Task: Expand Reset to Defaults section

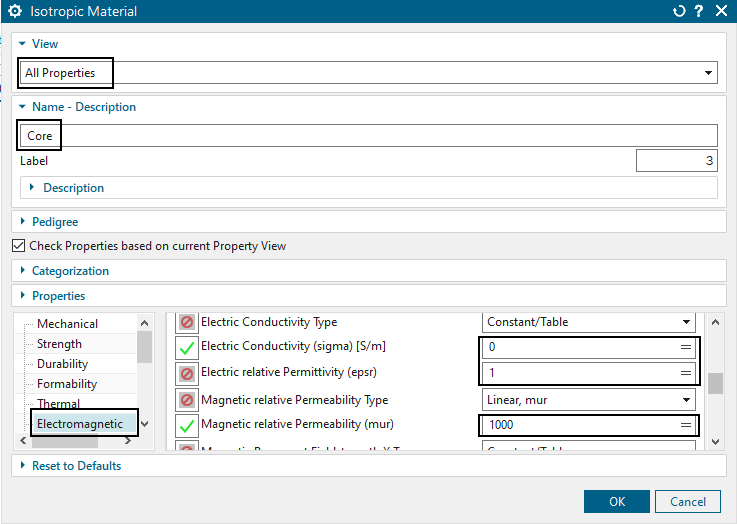Action: (x=76, y=466)
